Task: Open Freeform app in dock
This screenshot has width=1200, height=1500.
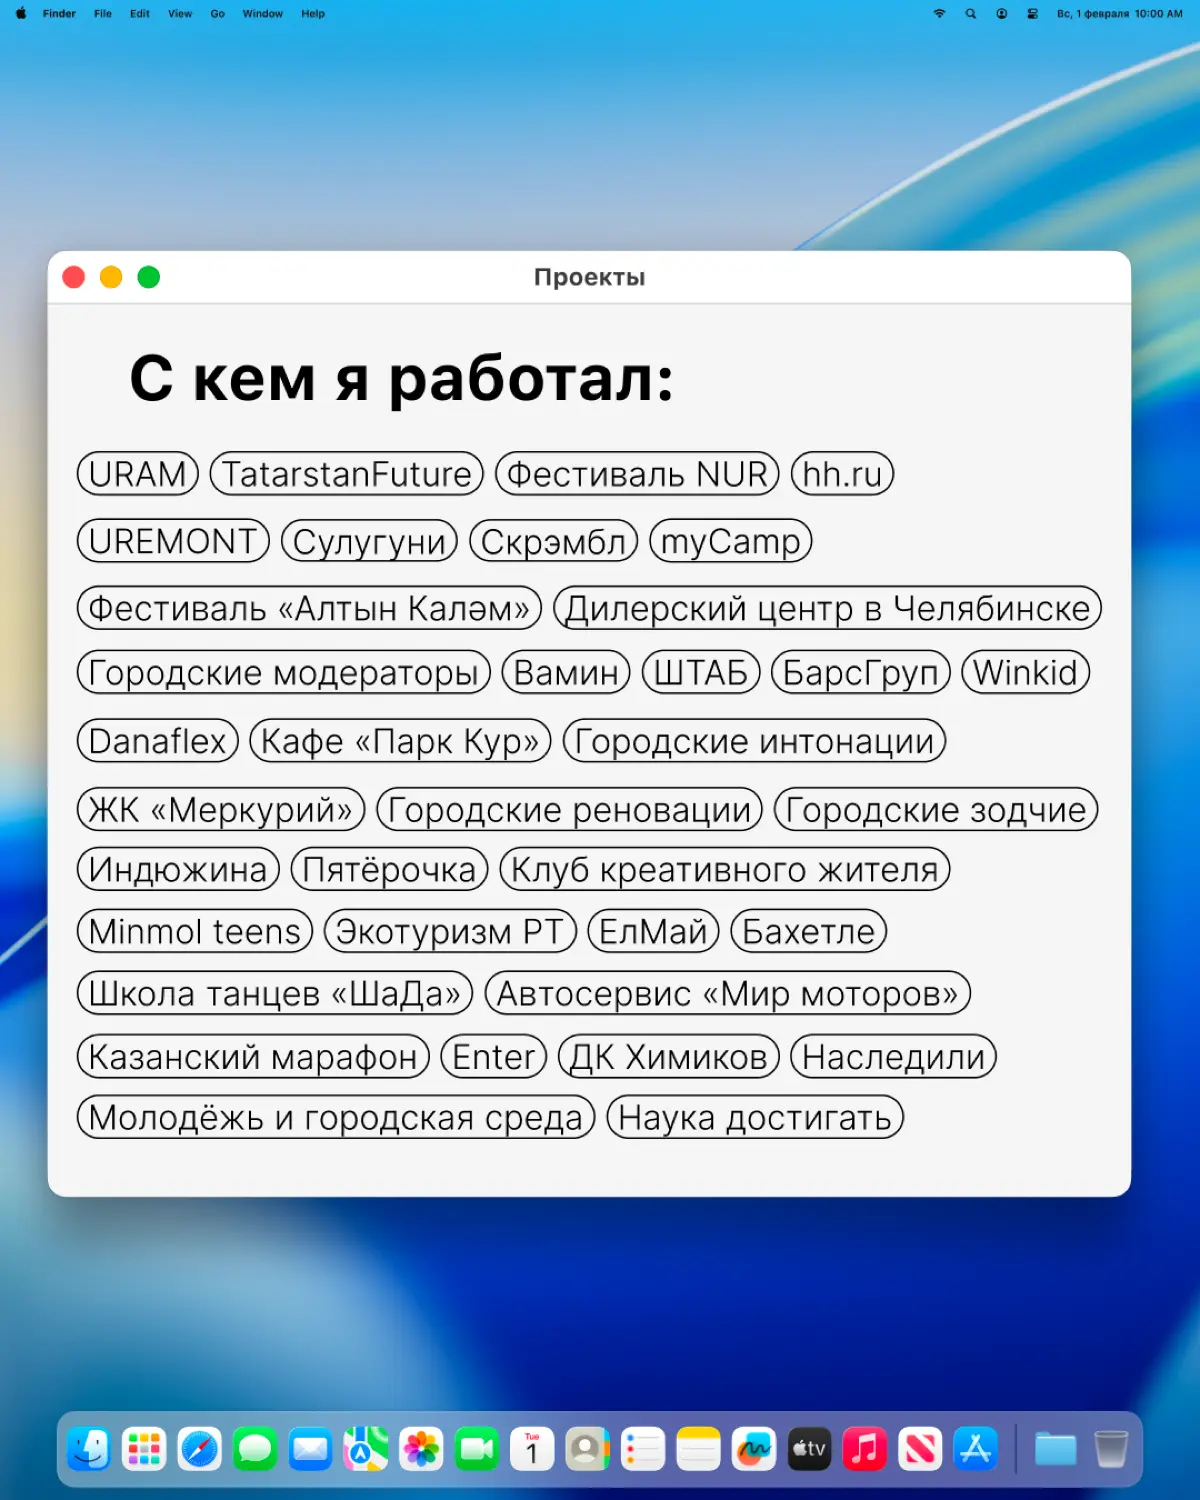Action: [754, 1449]
